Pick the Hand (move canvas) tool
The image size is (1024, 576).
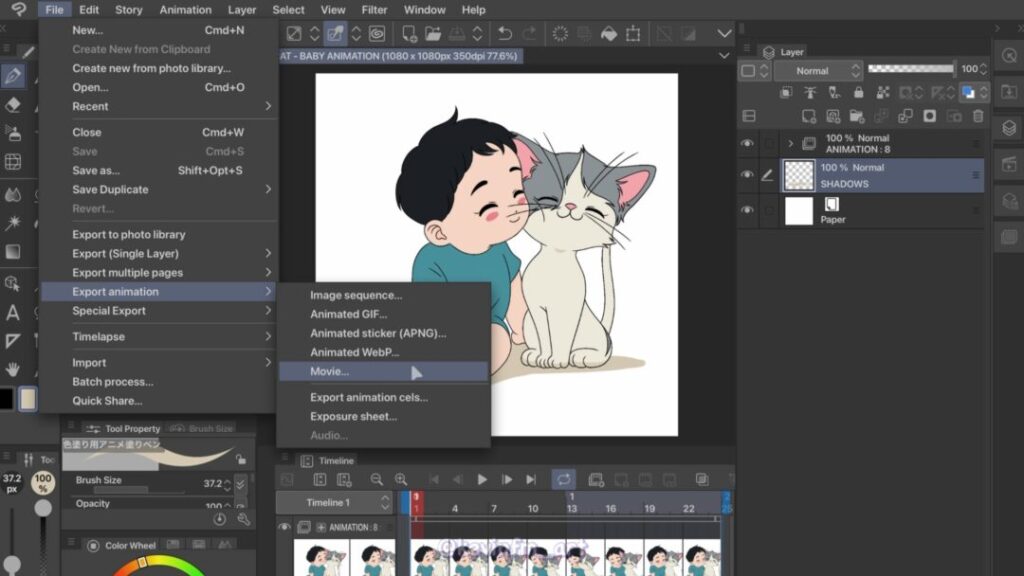pyautogui.click(x=13, y=369)
